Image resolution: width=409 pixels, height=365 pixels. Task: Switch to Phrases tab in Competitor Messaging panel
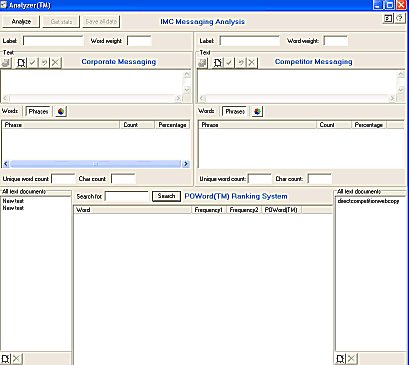[x=235, y=111]
